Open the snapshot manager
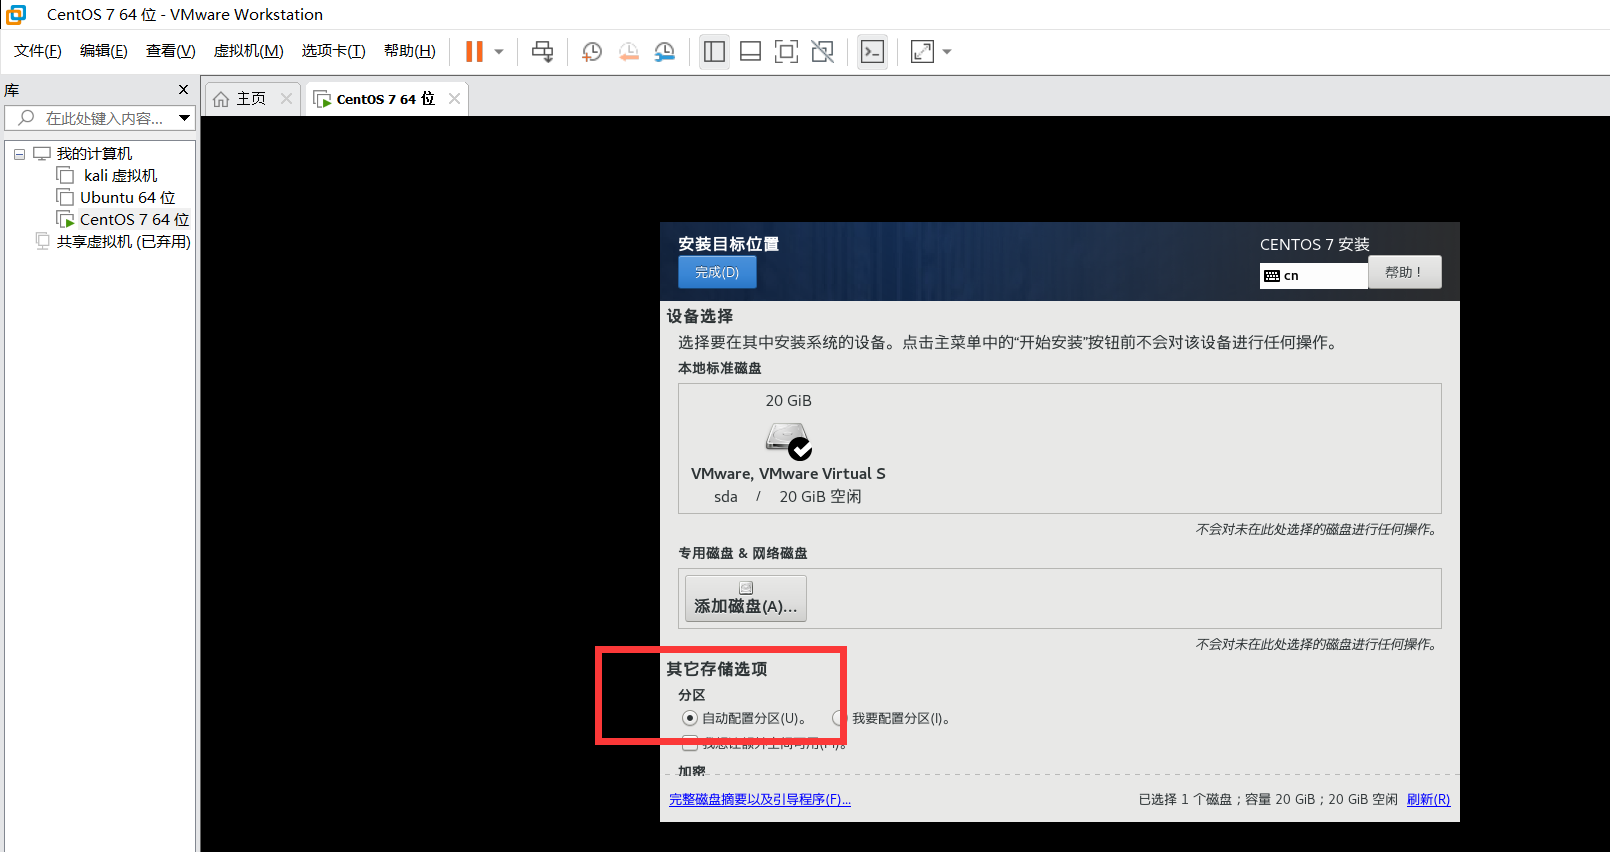This screenshot has height=852, width=1610. (x=665, y=52)
